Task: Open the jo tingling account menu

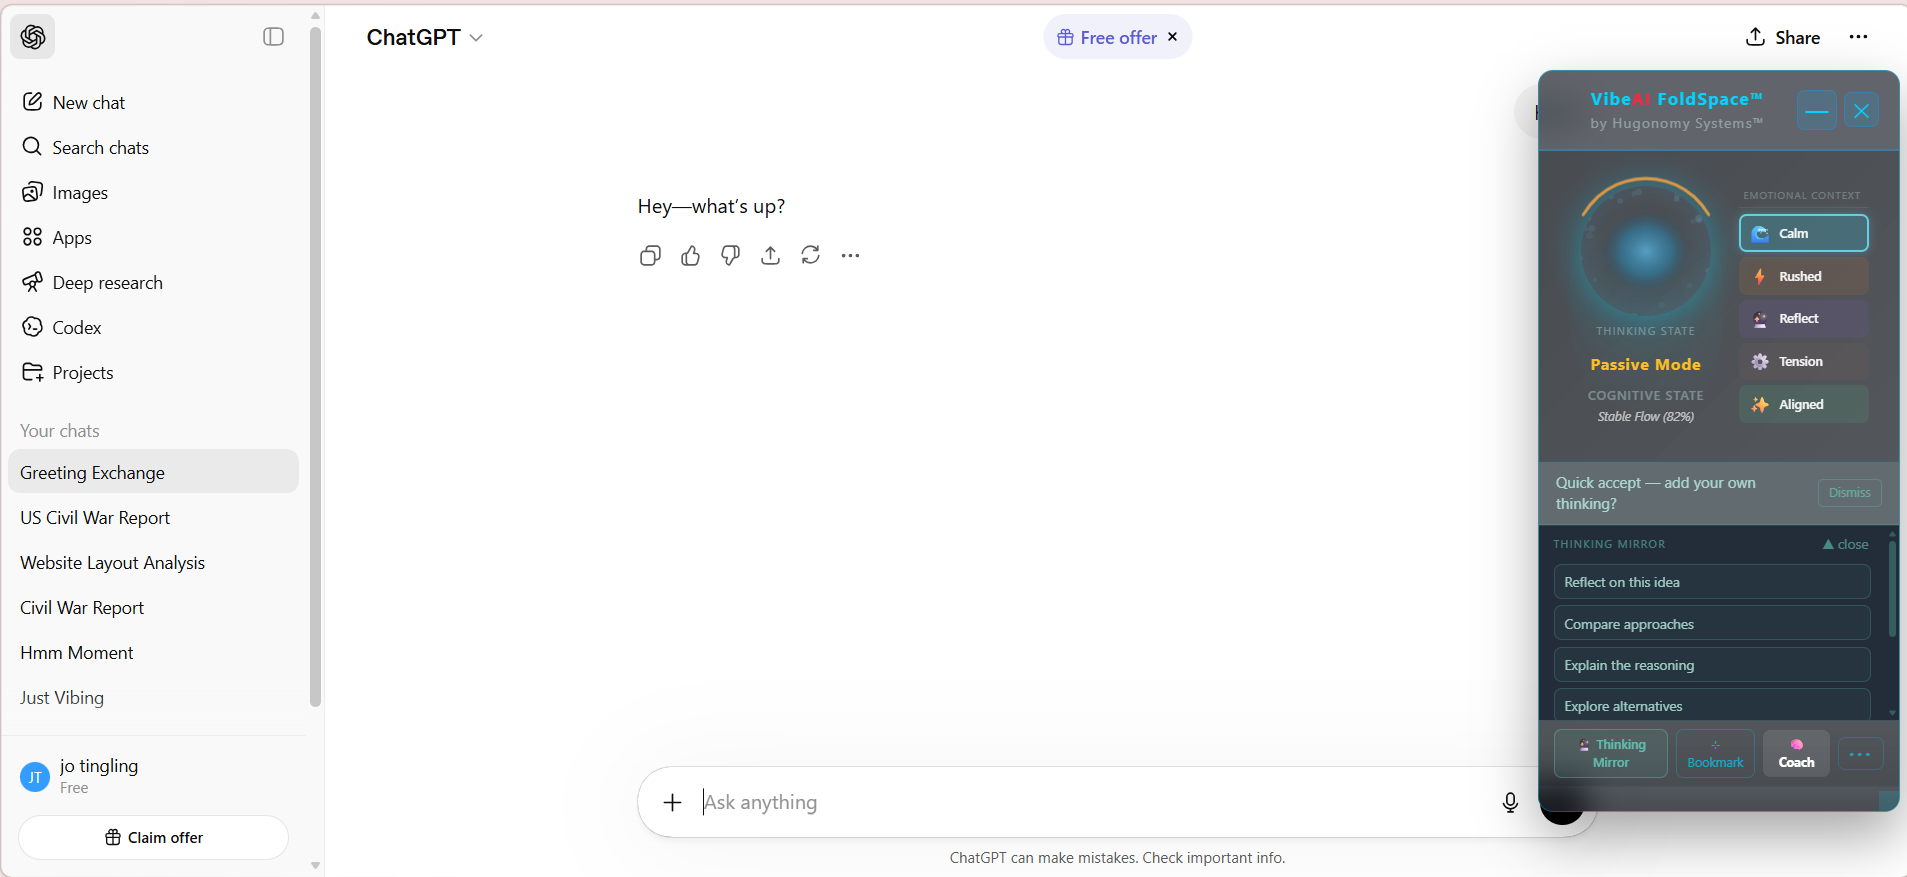Action: pyautogui.click(x=154, y=776)
